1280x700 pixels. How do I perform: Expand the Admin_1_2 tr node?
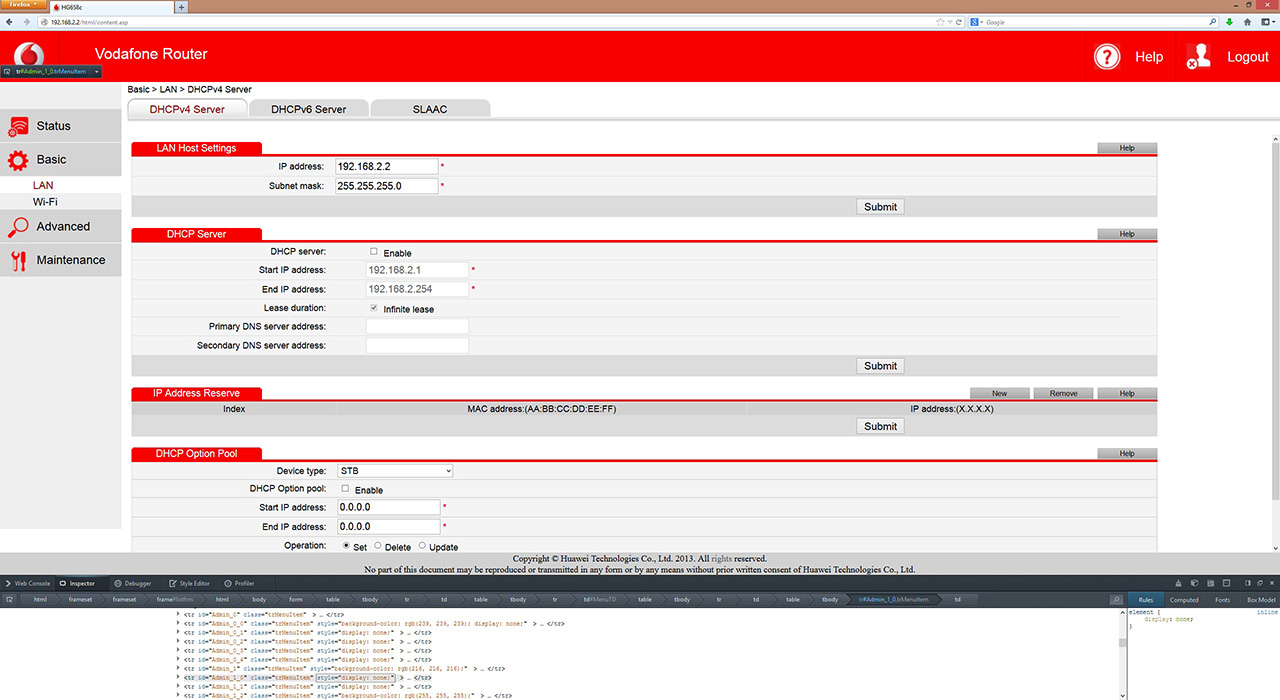point(178,695)
